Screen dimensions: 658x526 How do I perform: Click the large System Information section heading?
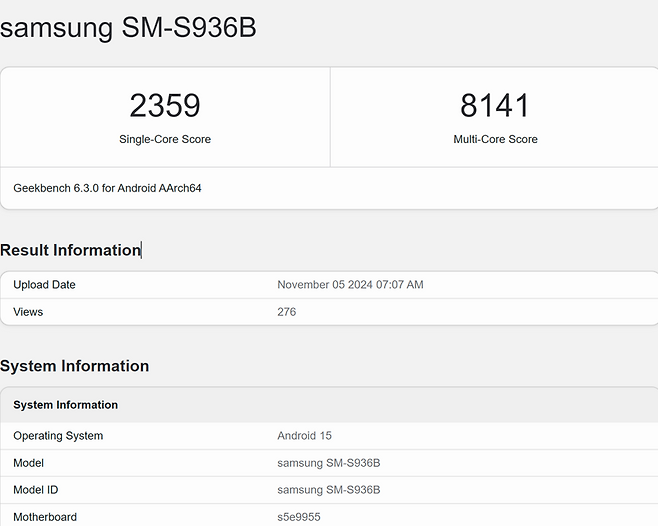pos(74,366)
